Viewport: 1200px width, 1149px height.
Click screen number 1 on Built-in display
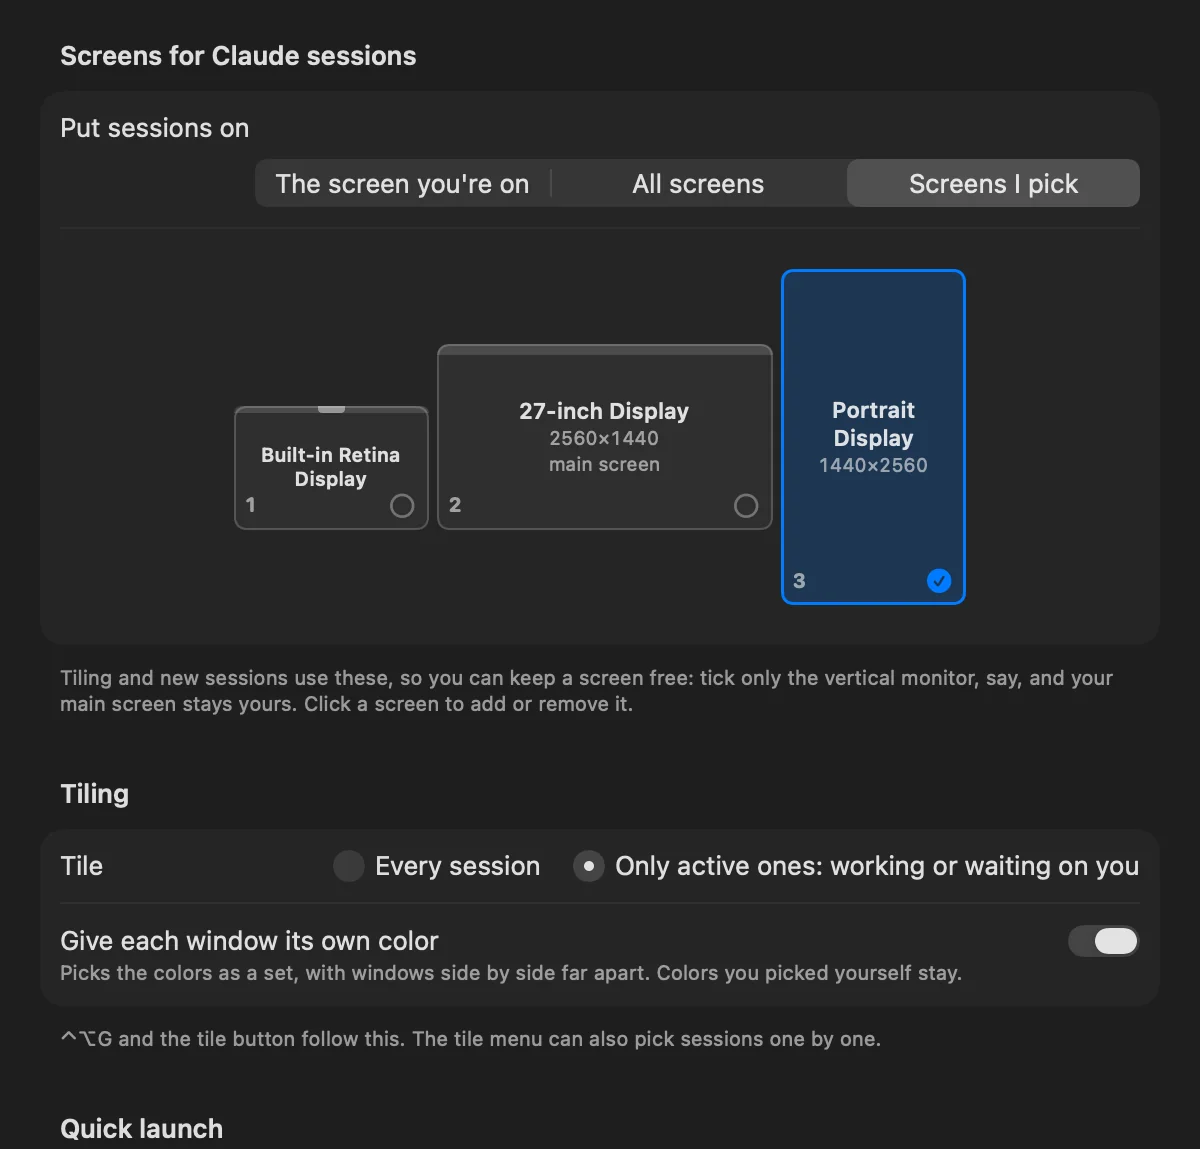[251, 505]
